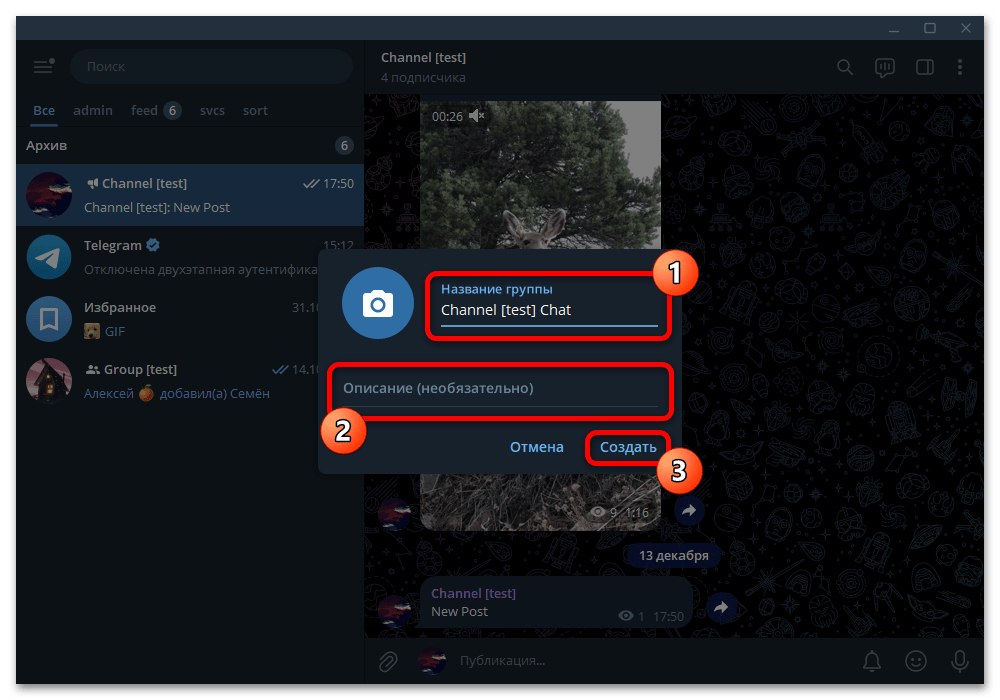The image size is (1000, 700).
Task: Switch to the svcs folder tab
Action: point(212,110)
